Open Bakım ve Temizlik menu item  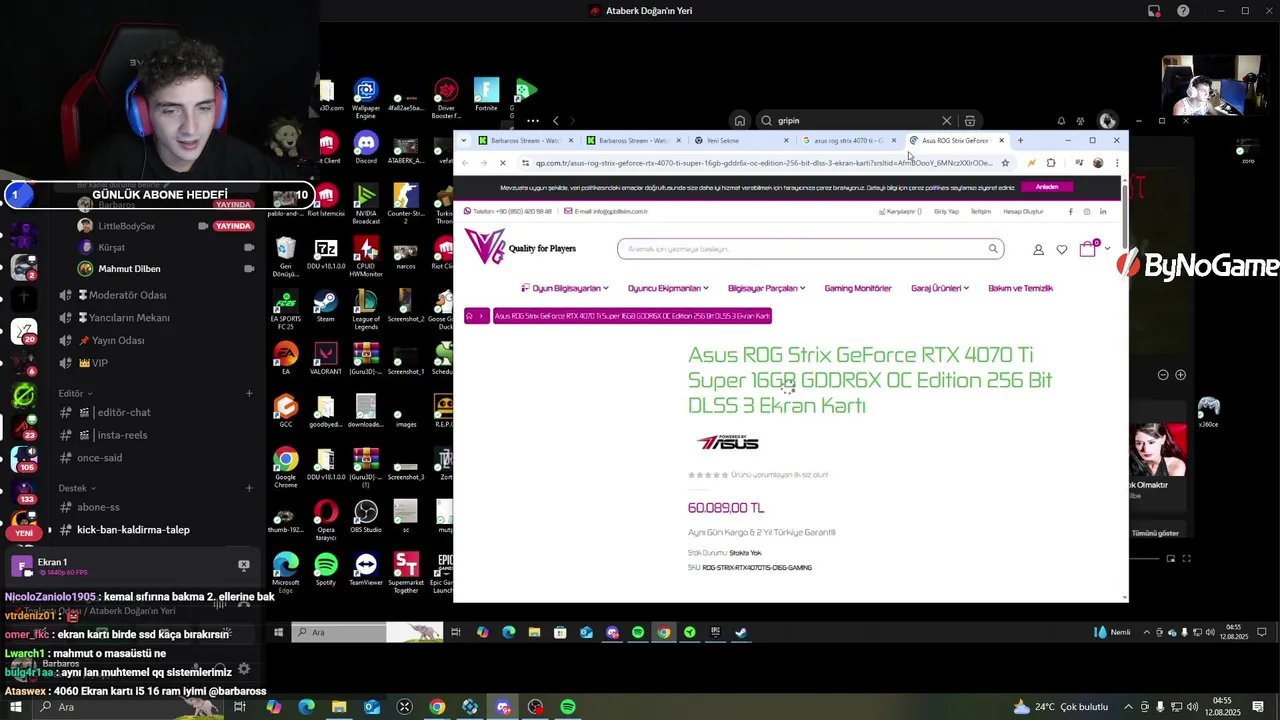(x=1020, y=288)
